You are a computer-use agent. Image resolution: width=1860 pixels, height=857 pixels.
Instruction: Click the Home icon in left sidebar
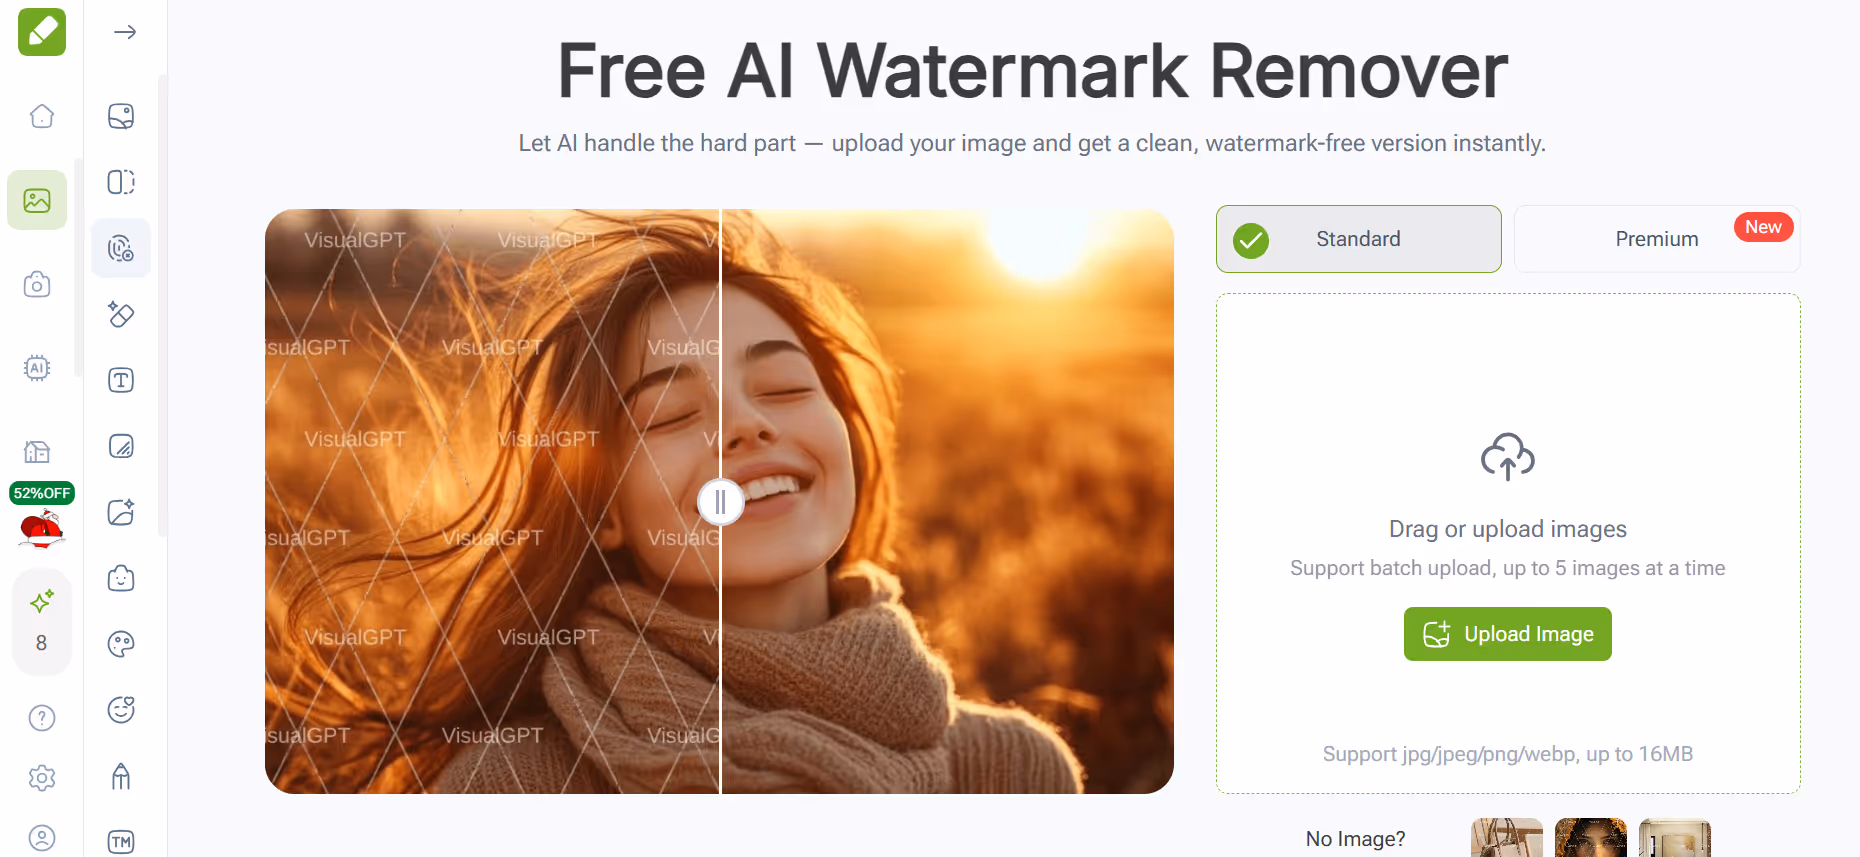coord(41,116)
